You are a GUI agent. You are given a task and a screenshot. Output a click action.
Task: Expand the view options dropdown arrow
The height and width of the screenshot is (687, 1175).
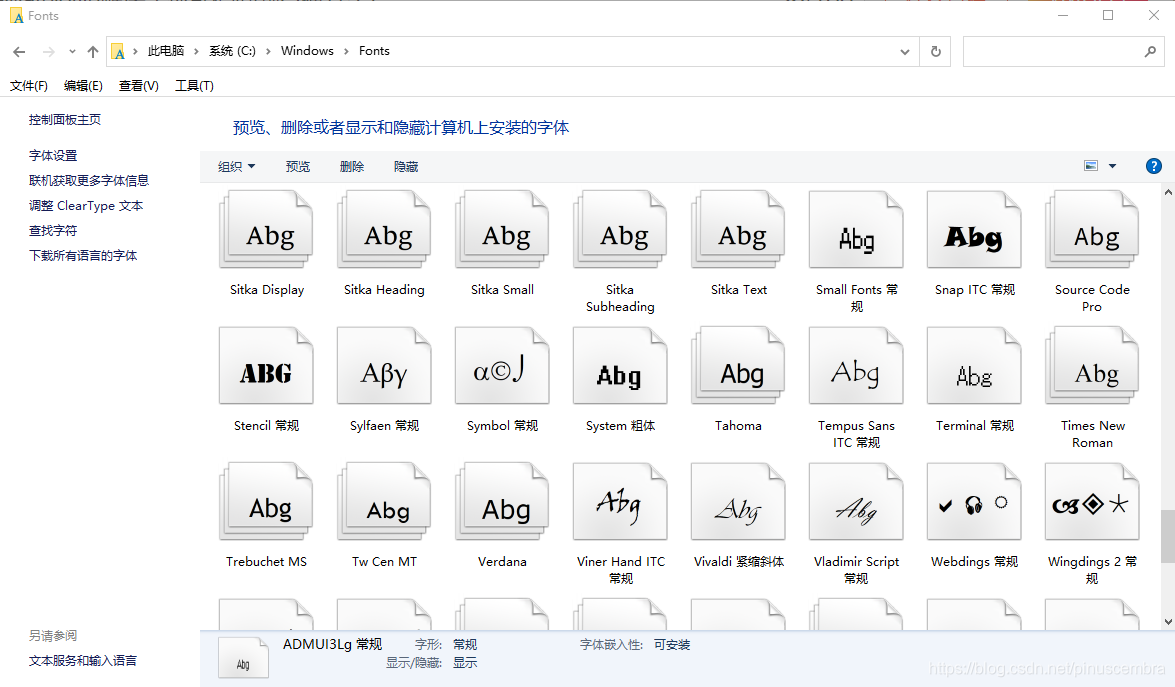click(x=1112, y=166)
